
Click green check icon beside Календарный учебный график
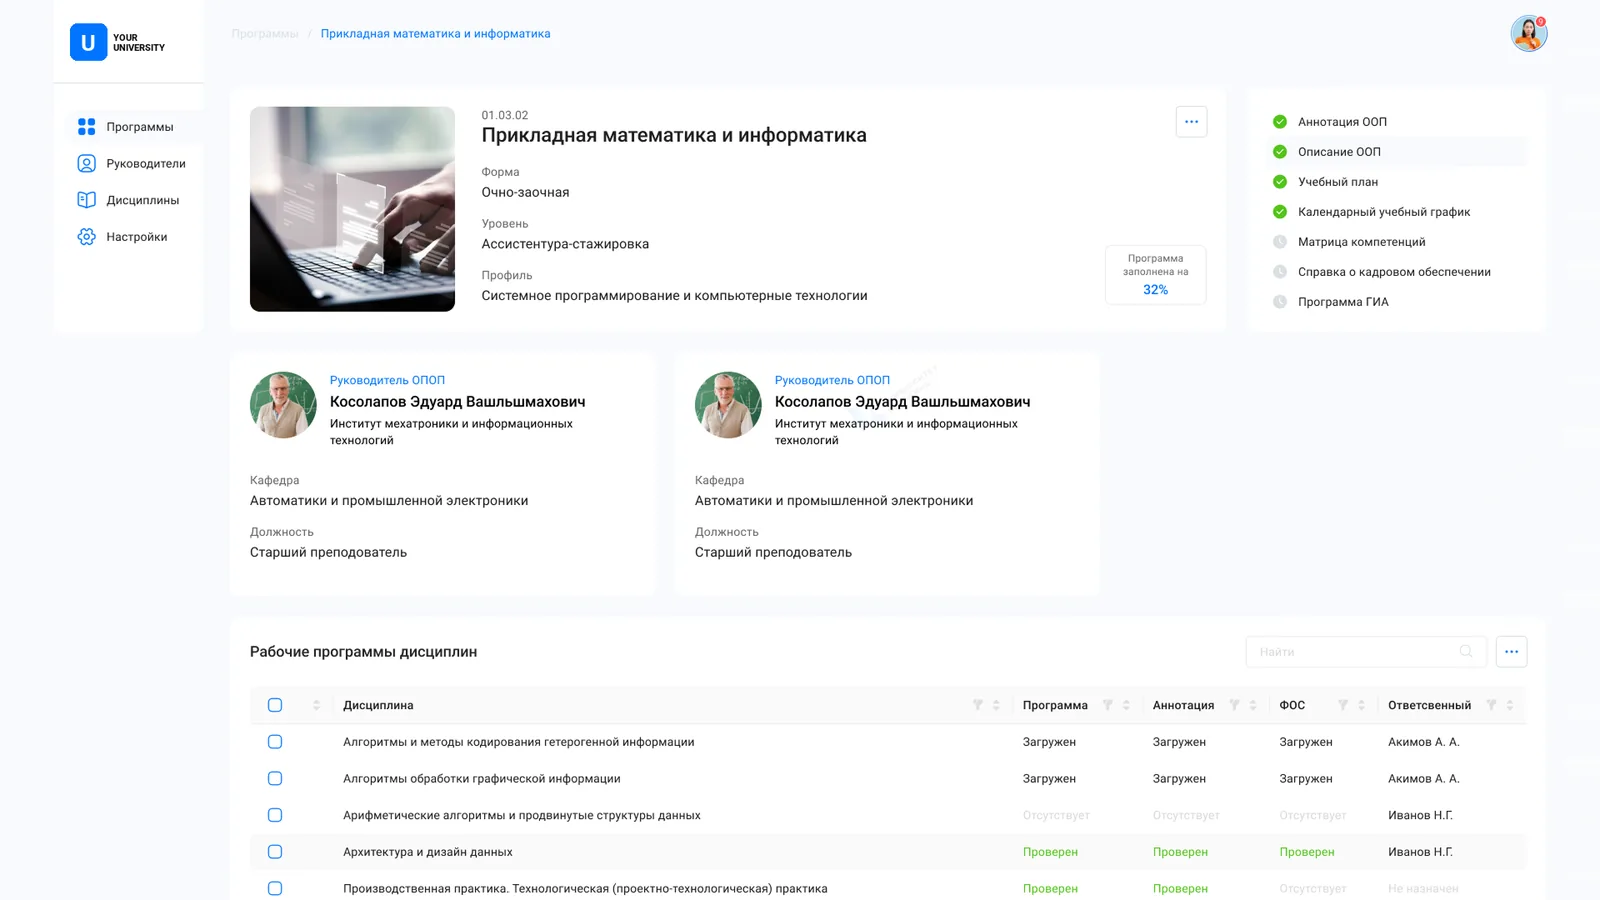click(x=1279, y=212)
